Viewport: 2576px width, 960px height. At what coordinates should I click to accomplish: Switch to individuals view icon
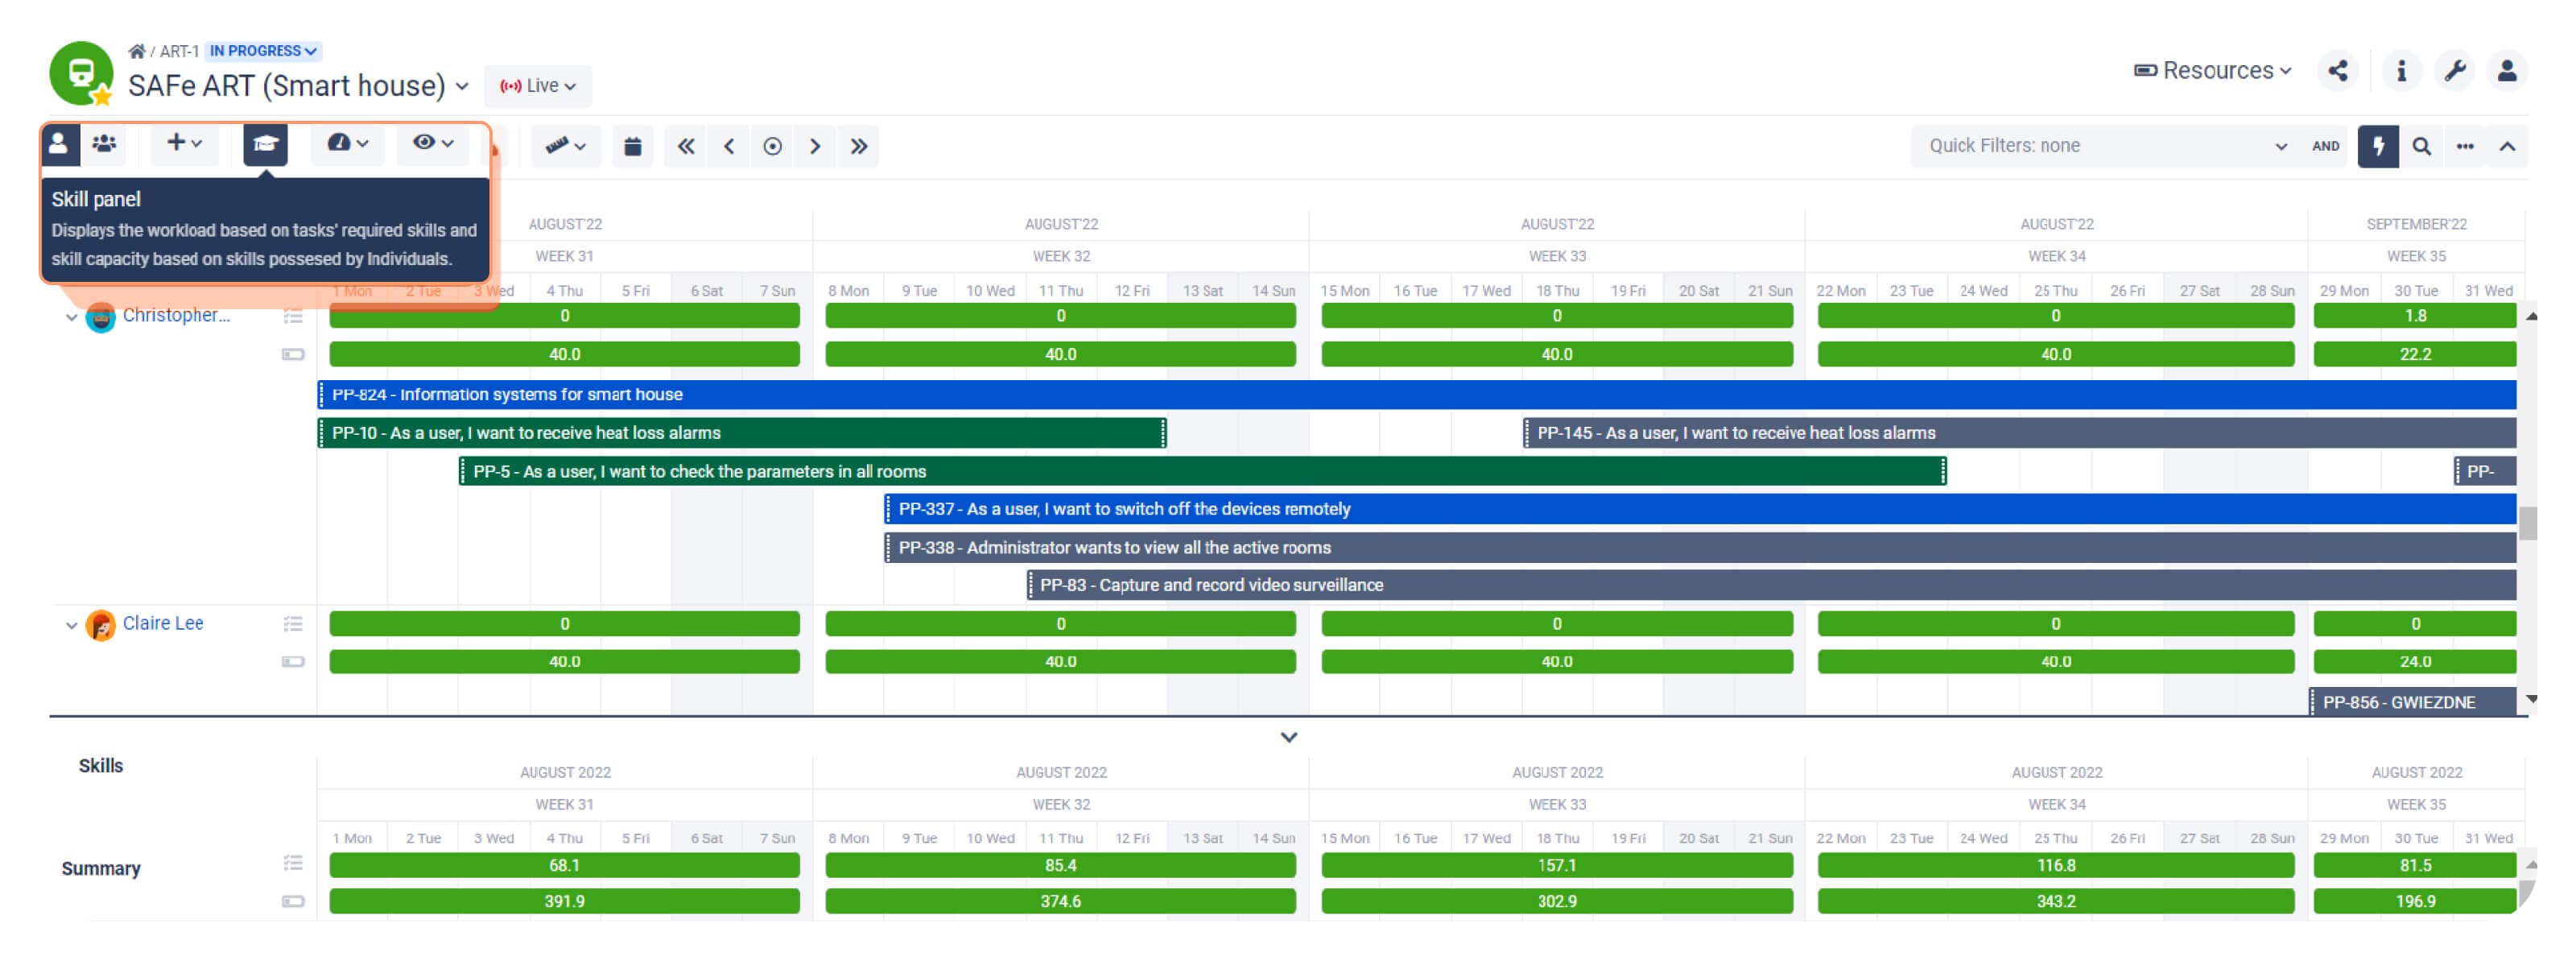click(59, 145)
